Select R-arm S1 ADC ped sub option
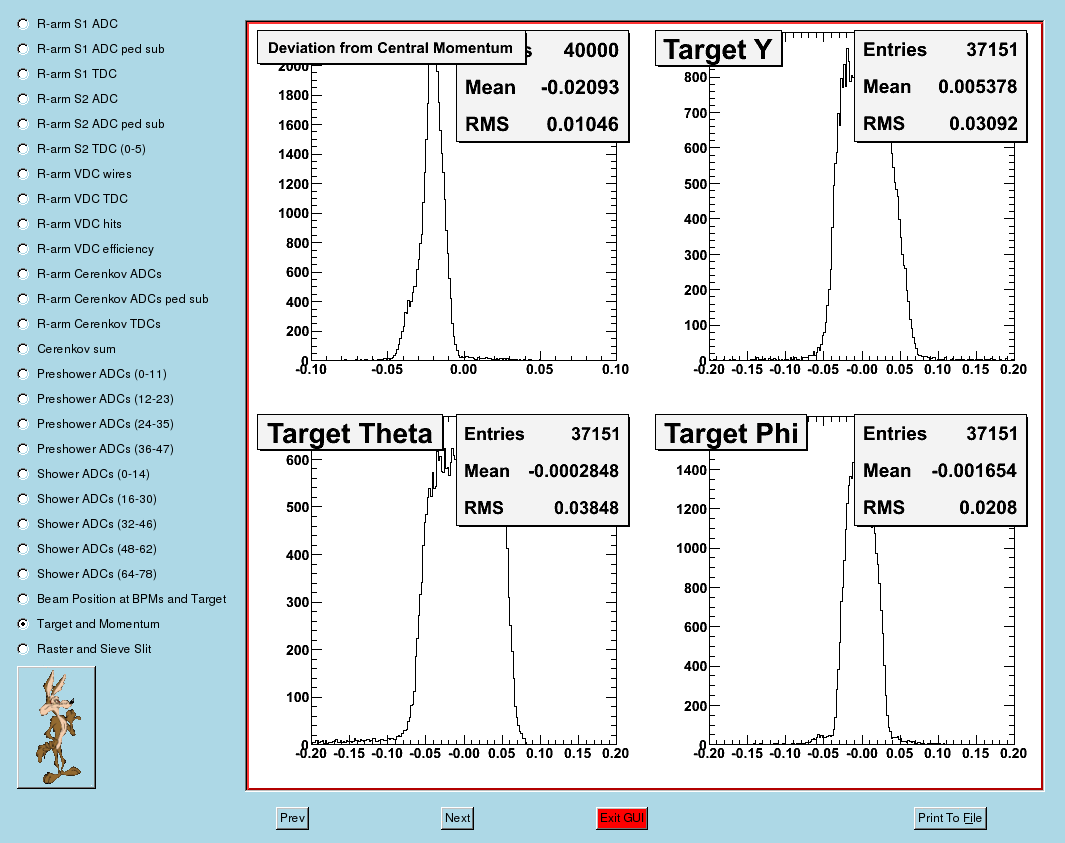 point(23,49)
